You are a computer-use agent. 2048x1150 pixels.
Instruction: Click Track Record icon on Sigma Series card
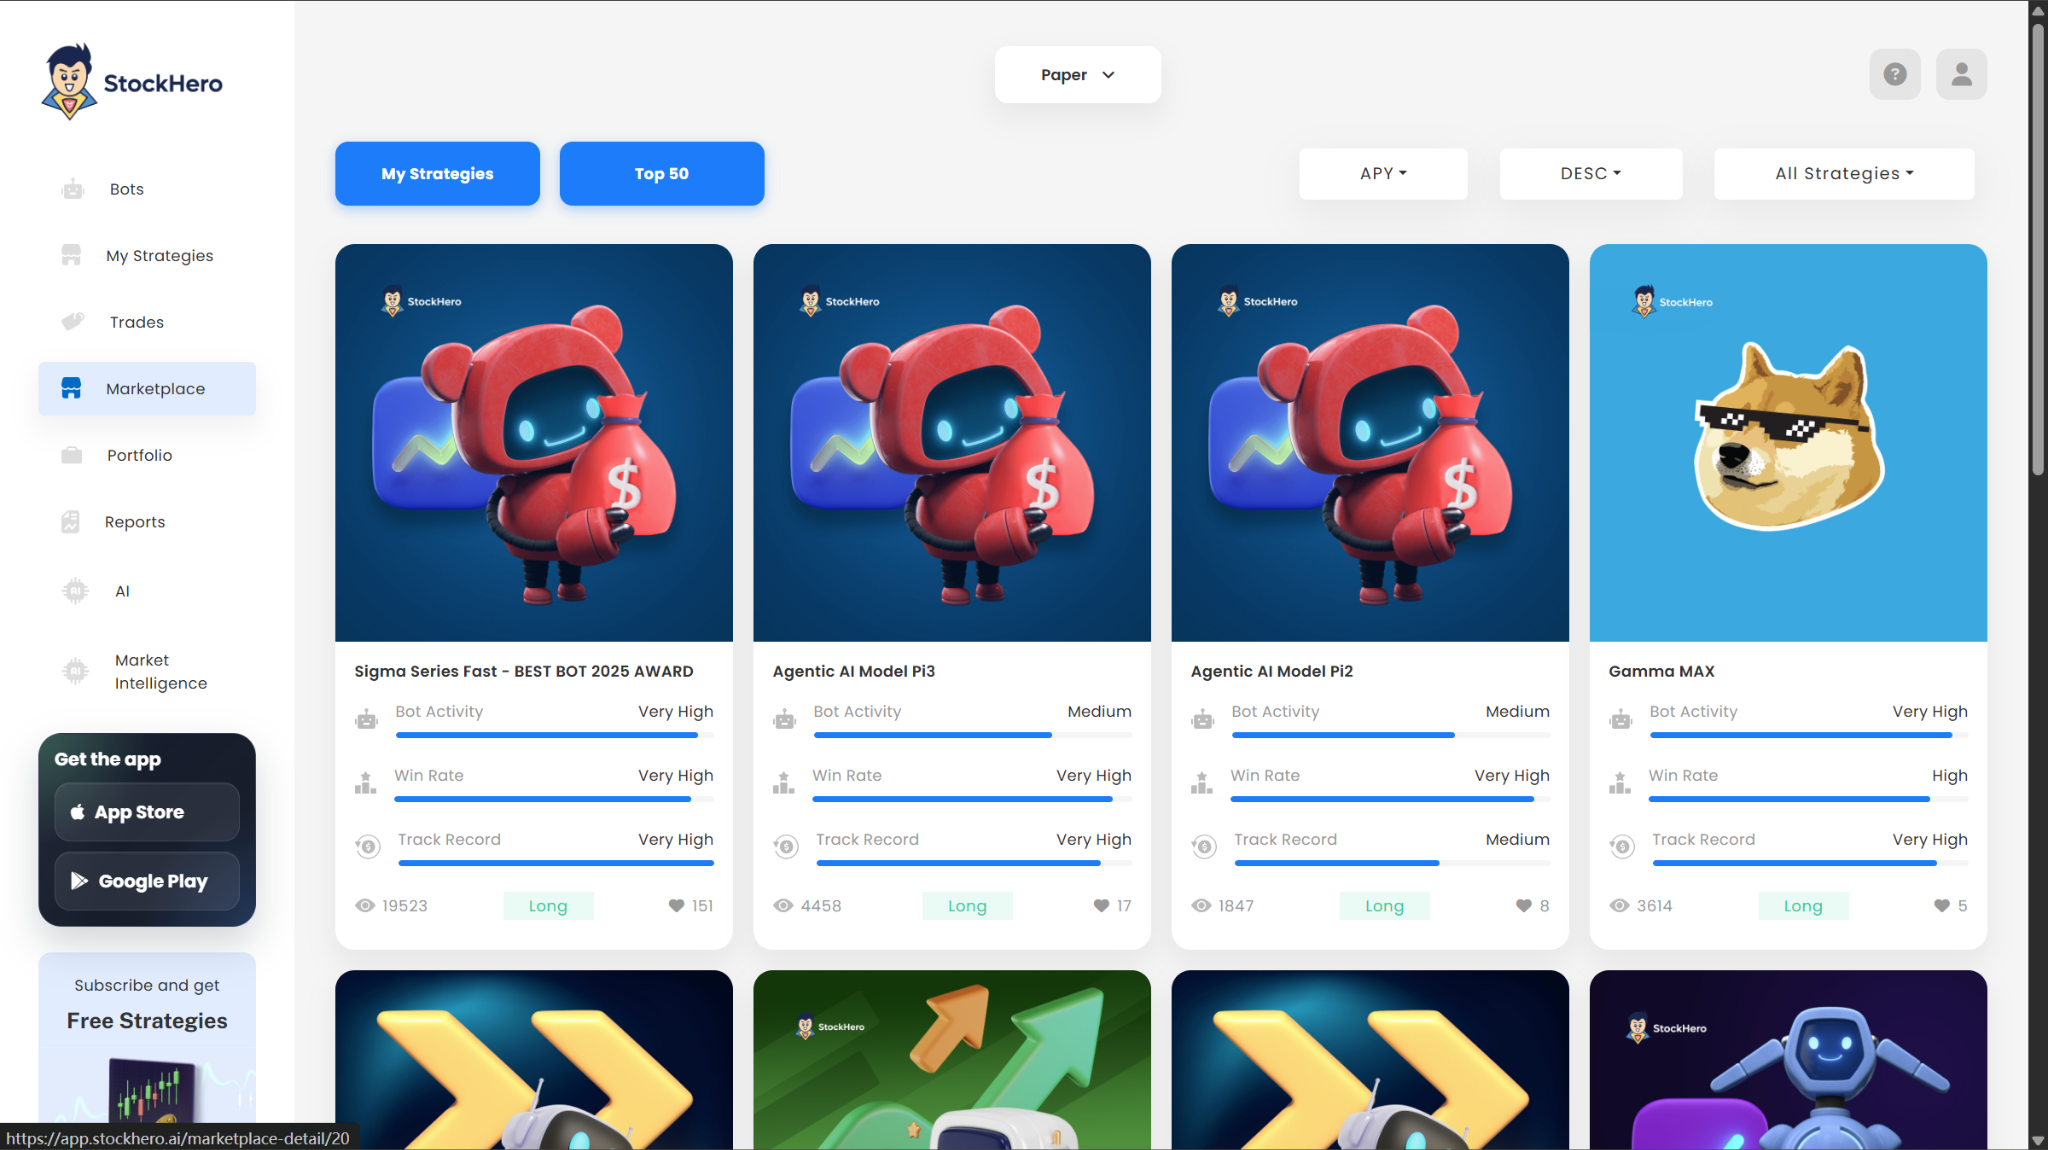368,847
